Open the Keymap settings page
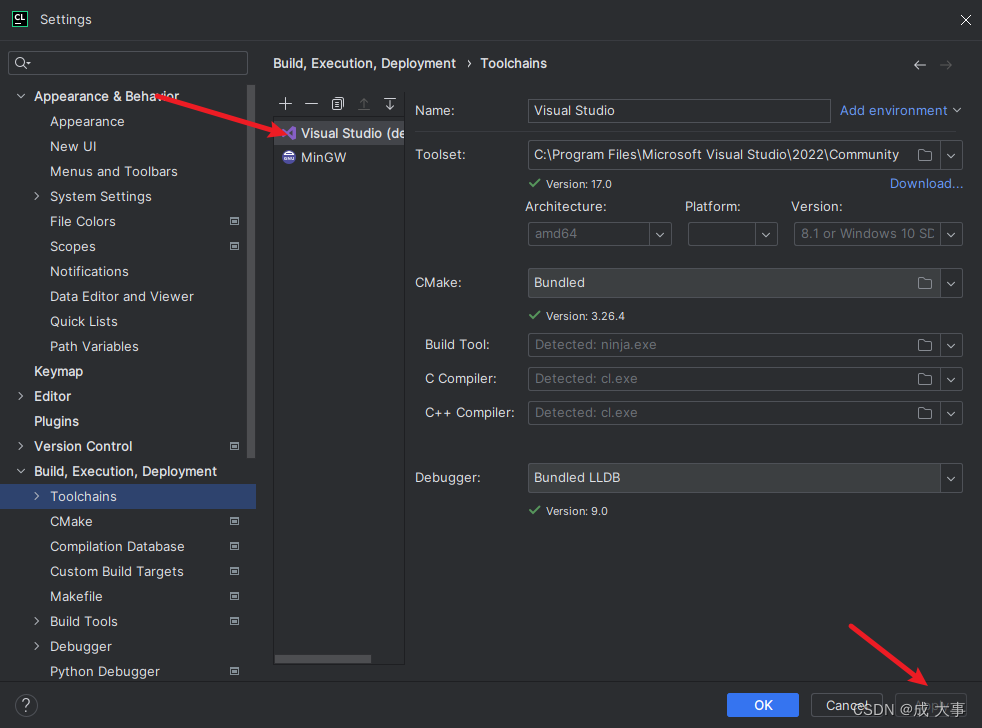This screenshot has width=982, height=728. [58, 372]
